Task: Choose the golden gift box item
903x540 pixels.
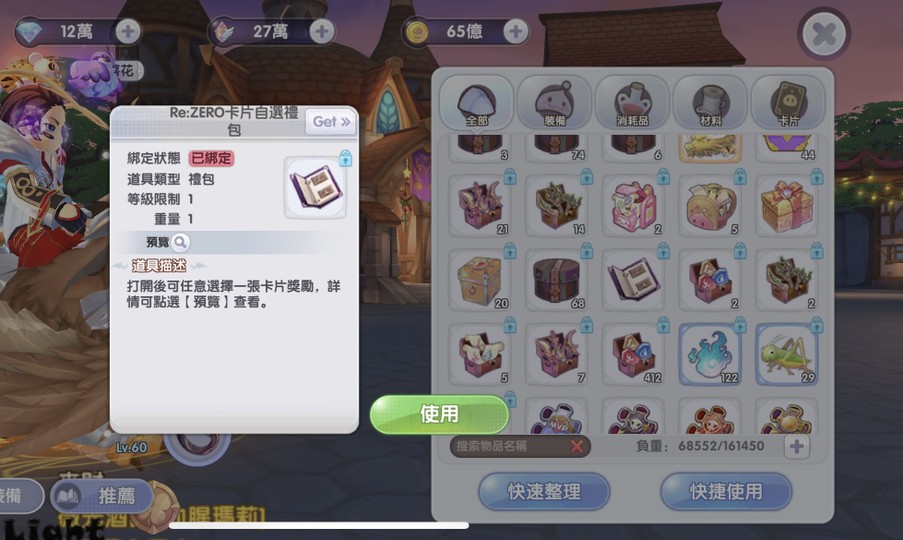Action: [787, 206]
